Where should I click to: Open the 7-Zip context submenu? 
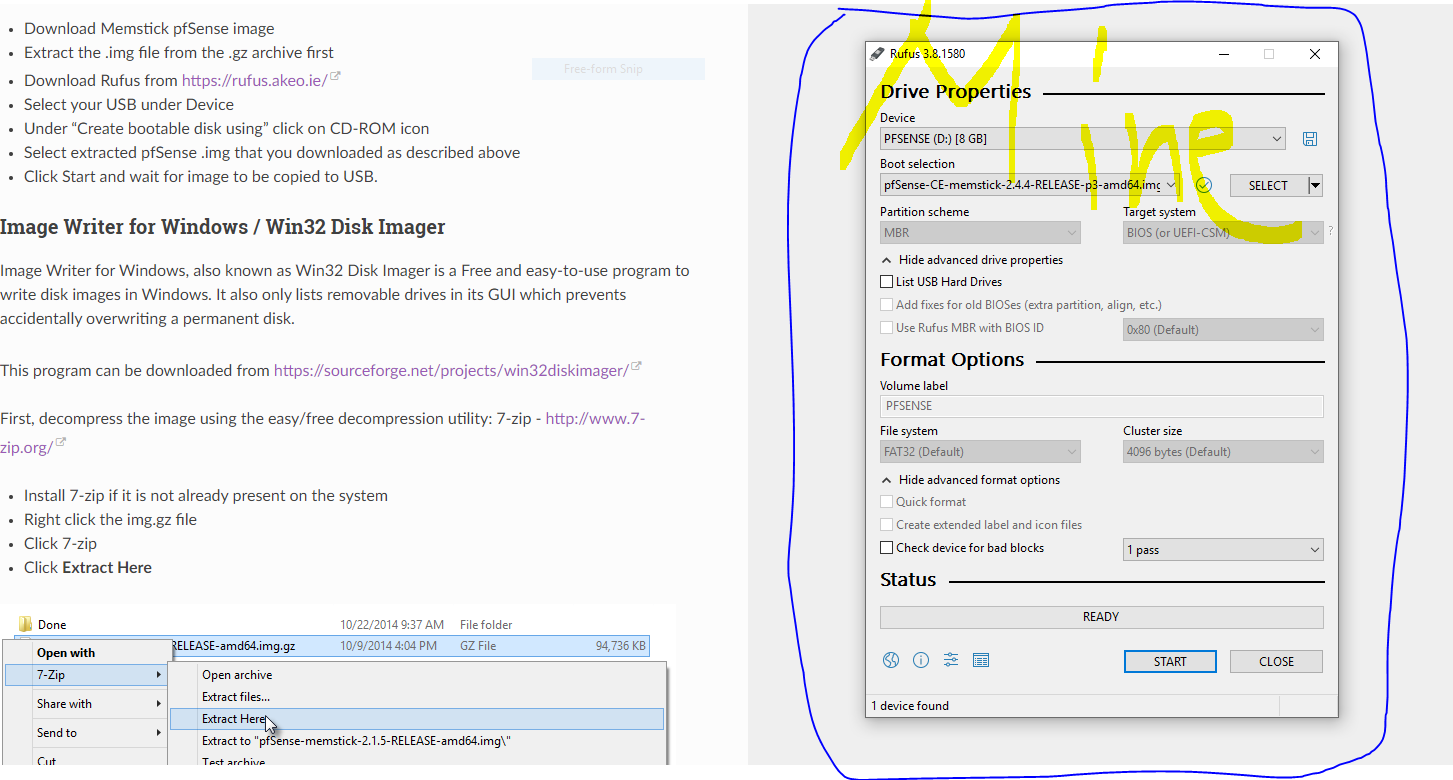[x=86, y=675]
